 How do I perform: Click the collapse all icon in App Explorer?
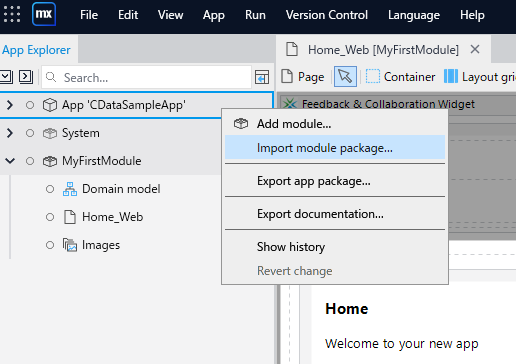coord(6,77)
